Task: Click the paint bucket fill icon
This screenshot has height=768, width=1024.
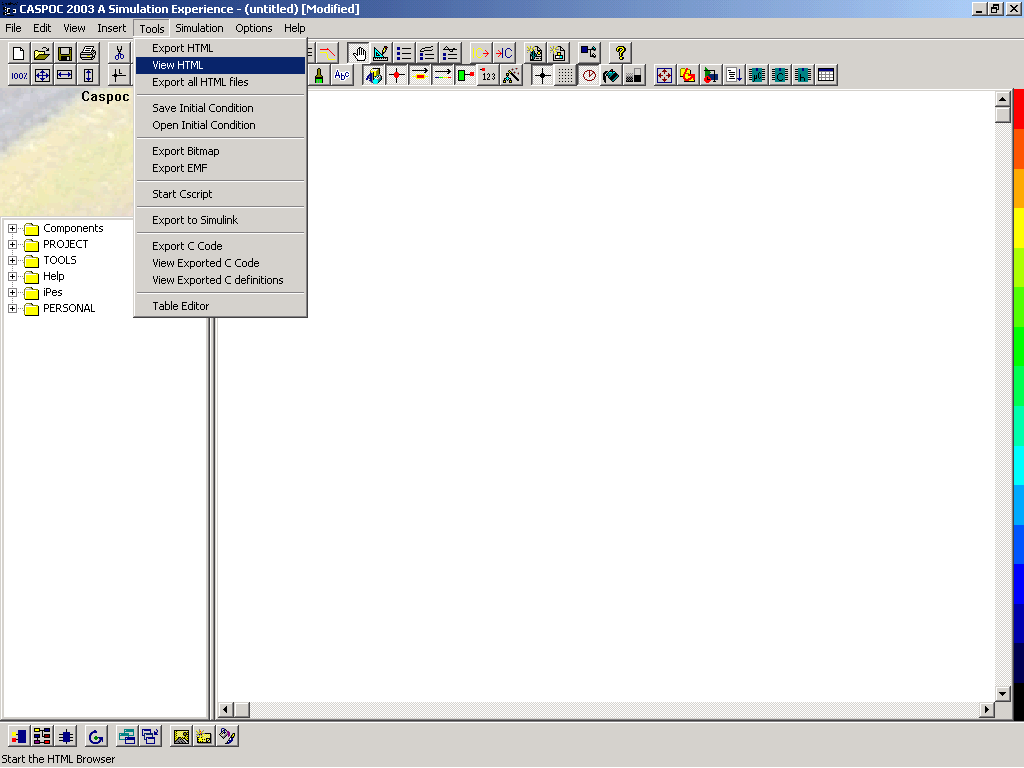Action: tap(611, 75)
